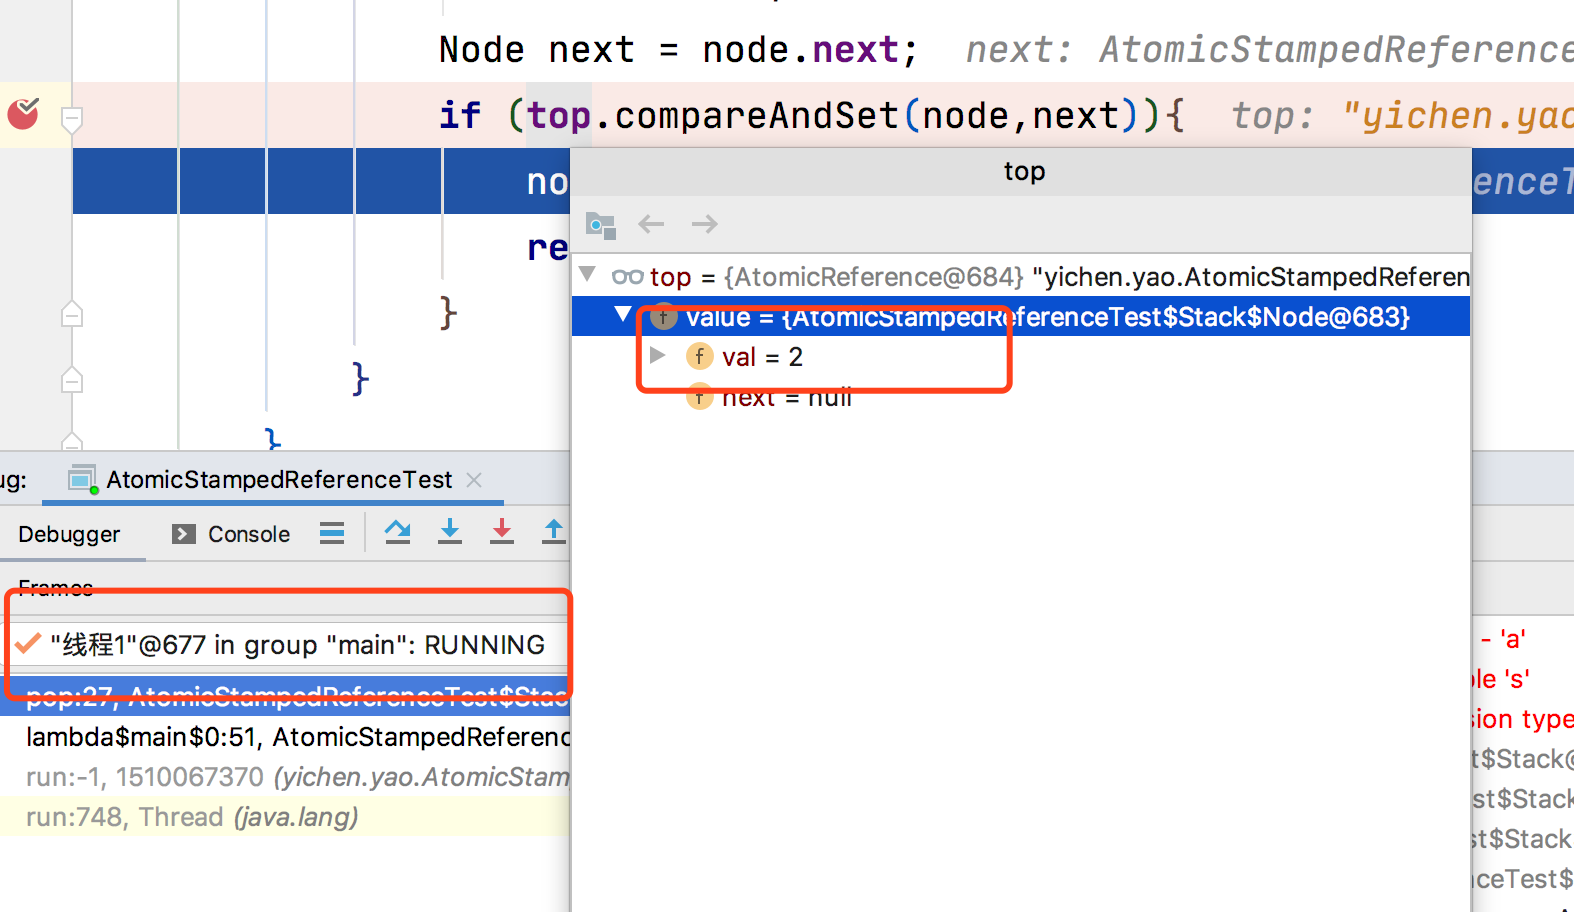
Task: Expand the val = 2 field
Action: point(657,356)
